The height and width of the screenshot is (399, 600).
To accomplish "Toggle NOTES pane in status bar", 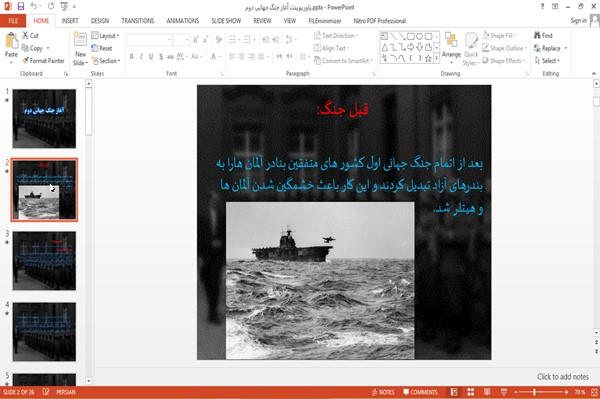I will pyautogui.click(x=383, y=392).
